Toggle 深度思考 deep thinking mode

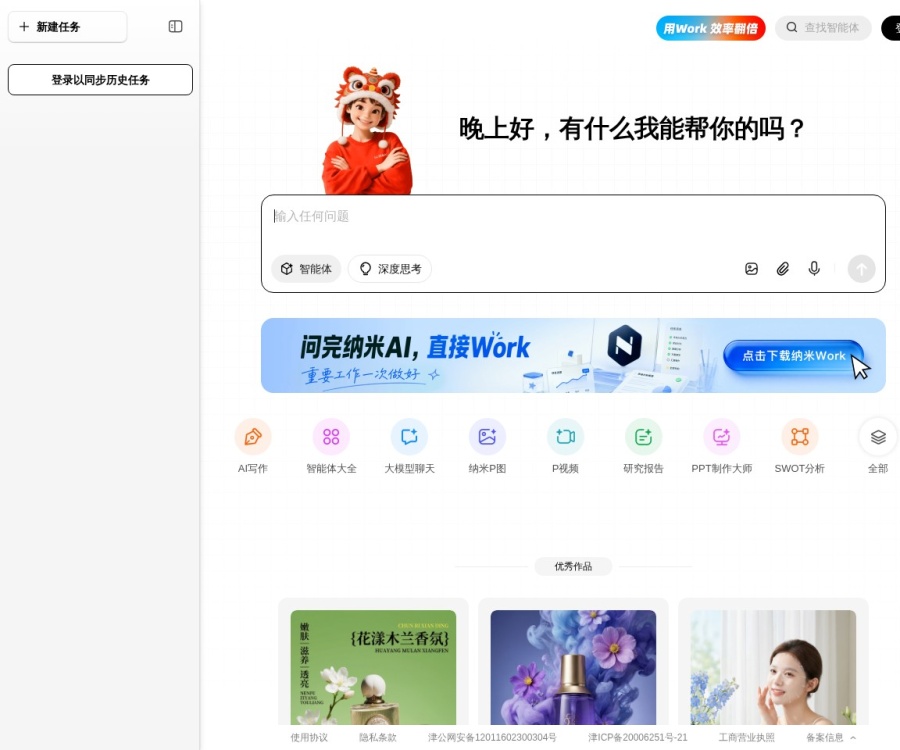[390, 269]
